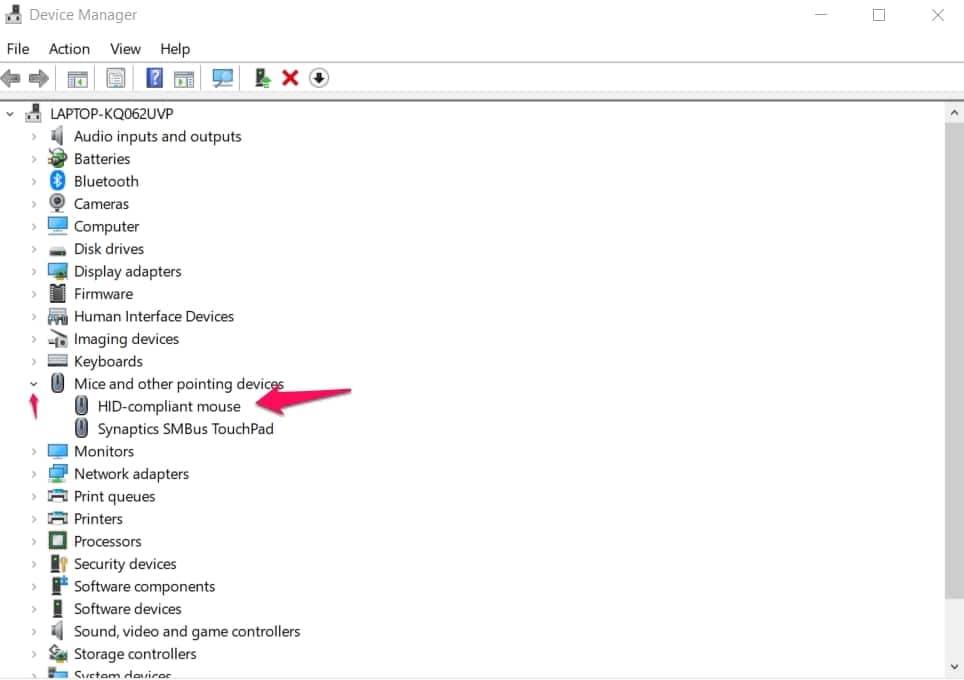Click the scrollbar down arrow
This screenshot has width=964, height=680.
[954, 666]
